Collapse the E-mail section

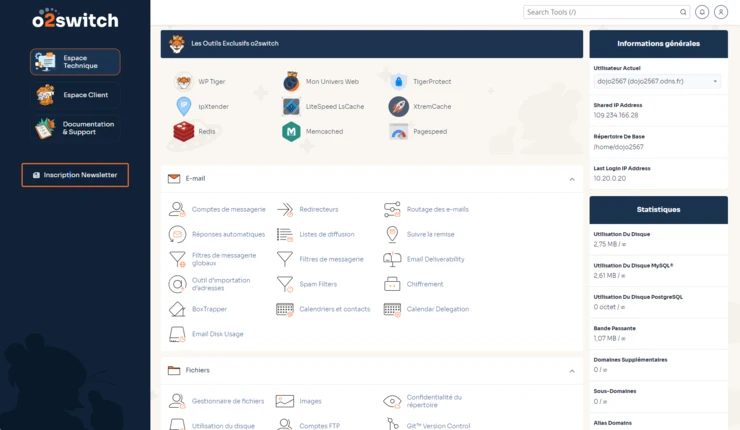tap(572, 179)
